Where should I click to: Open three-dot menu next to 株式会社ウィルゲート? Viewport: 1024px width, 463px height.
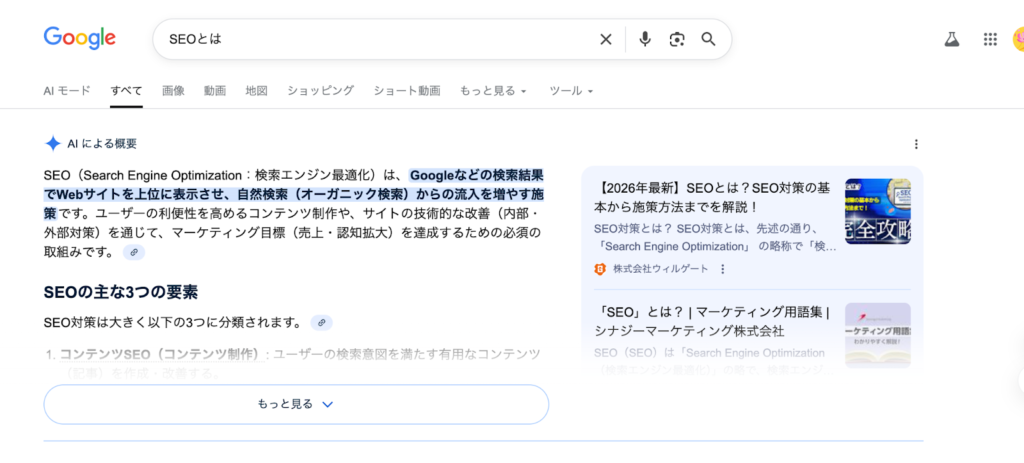[x=723, y=269]
